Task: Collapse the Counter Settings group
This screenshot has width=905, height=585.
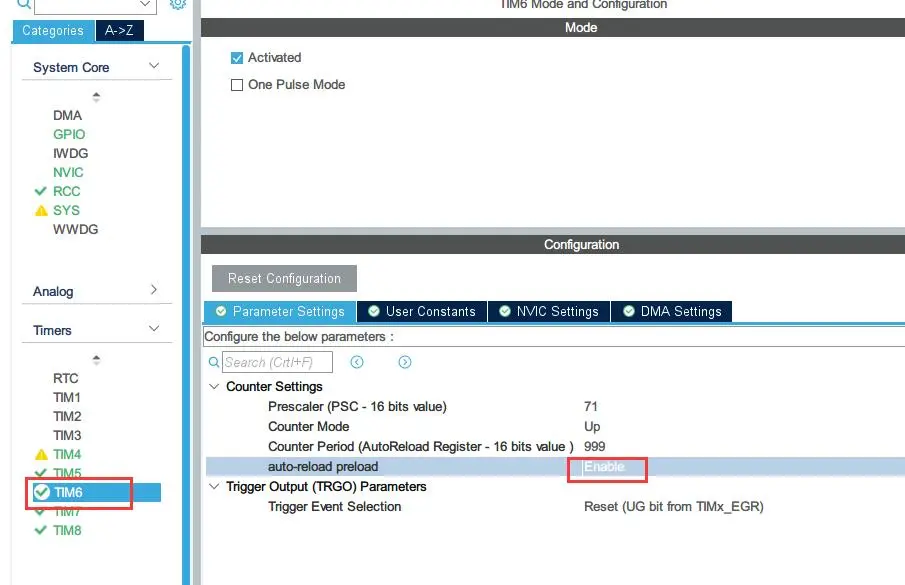Action: (213, 387)
